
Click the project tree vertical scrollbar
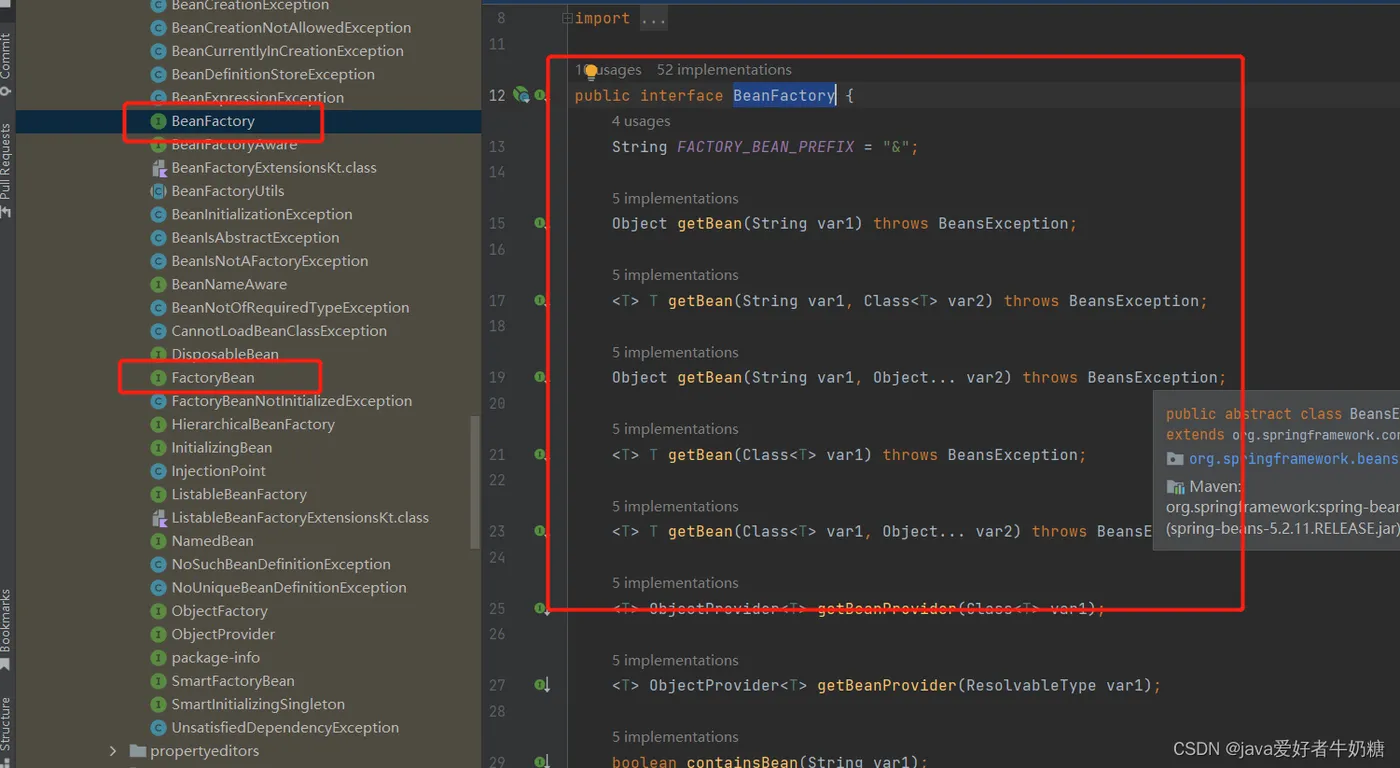[475, 482]
